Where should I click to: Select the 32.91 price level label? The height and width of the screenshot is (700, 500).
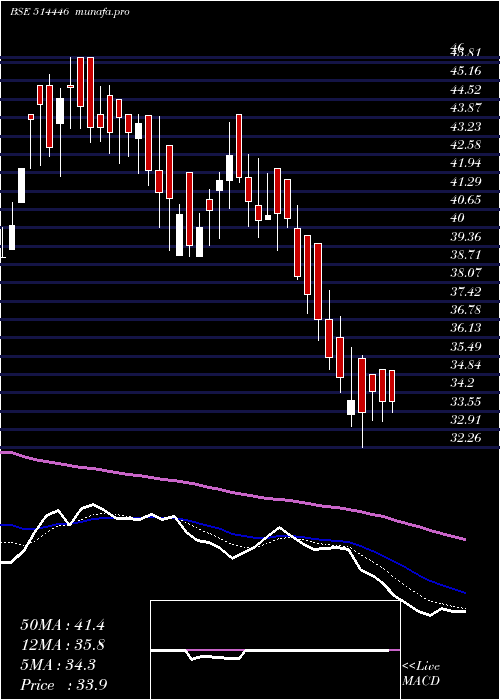466,420
